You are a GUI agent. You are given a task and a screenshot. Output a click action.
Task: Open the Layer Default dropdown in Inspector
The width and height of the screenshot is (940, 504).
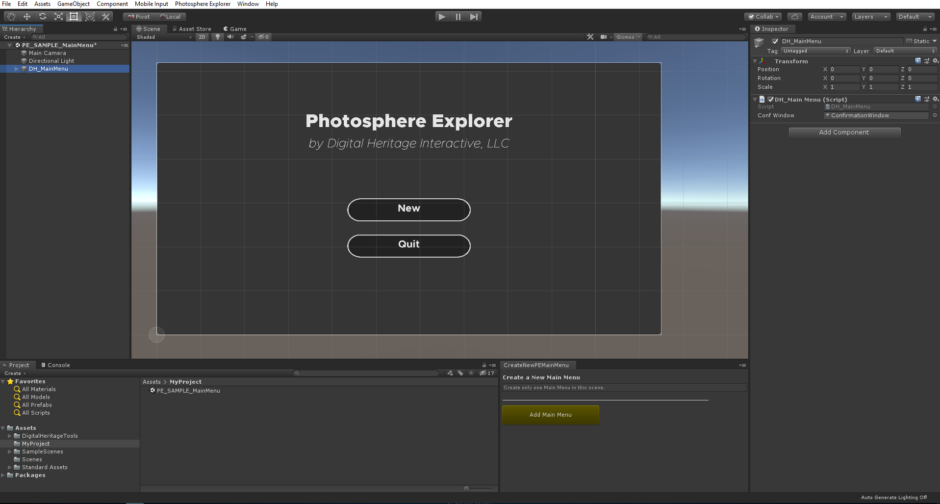tap(905, 51)
